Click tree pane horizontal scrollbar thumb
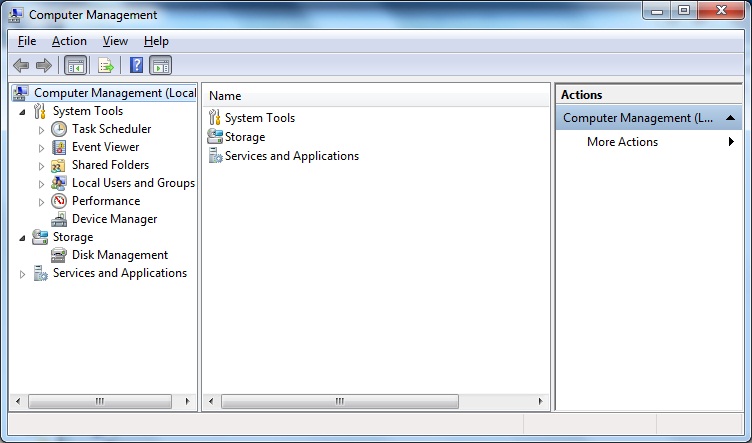Image resolution: width=752 pixels, height=443 pixels. [x=100, y=401]
